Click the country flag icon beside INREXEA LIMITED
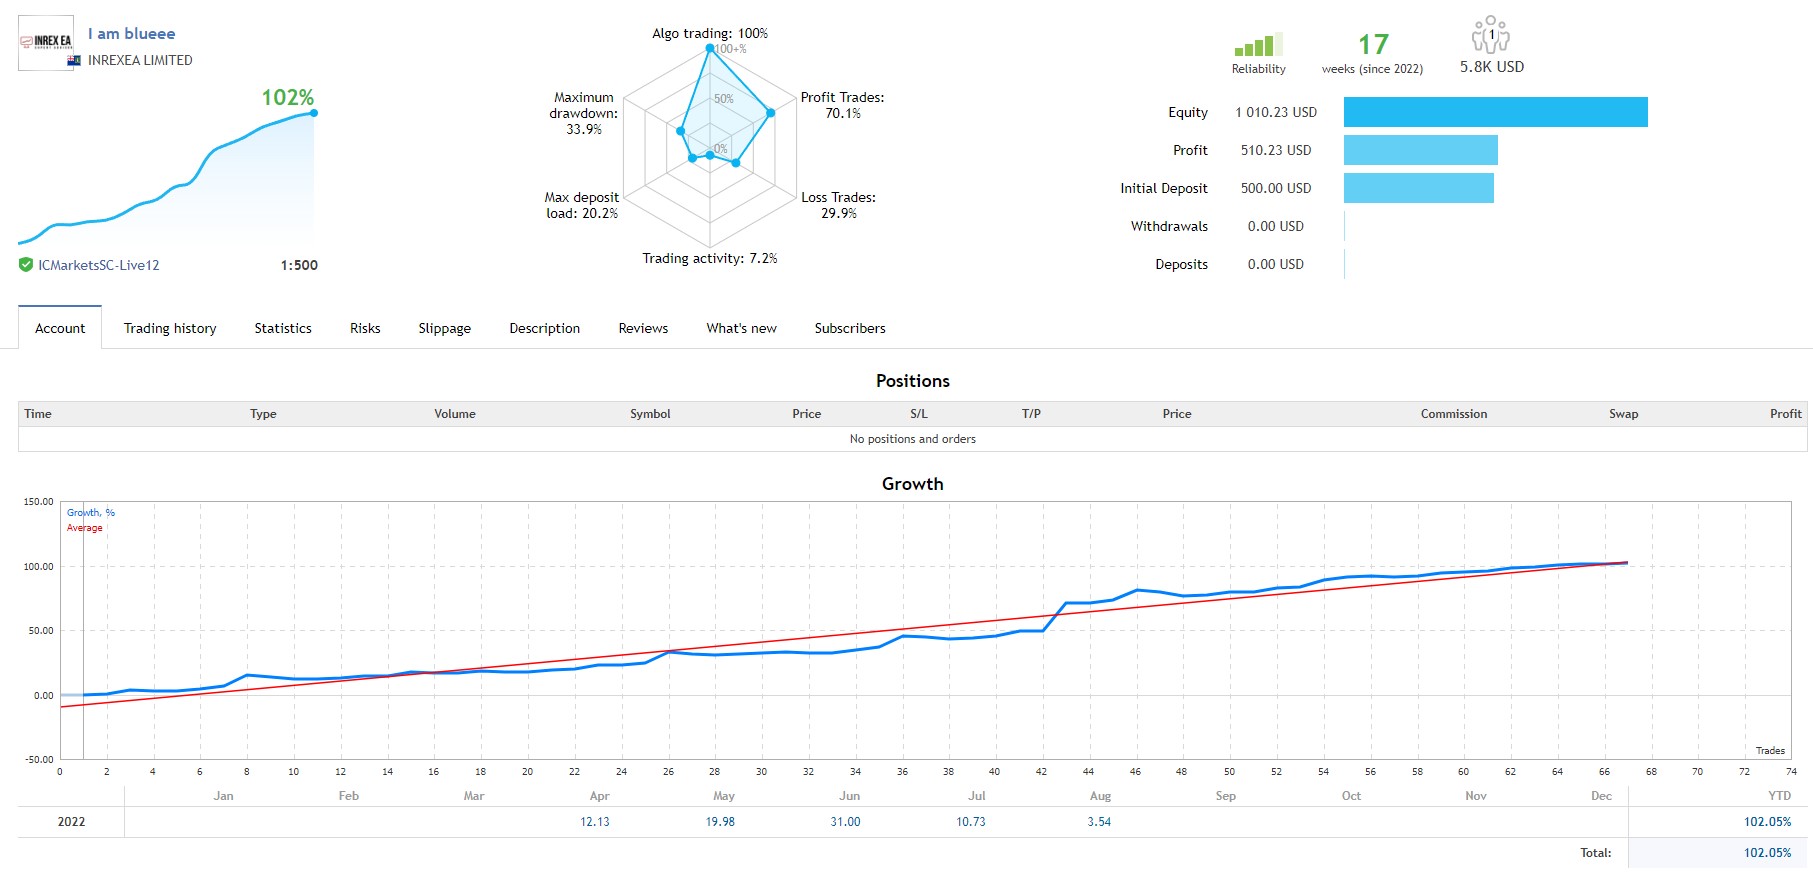1813x887 pixels. (74, 61)
